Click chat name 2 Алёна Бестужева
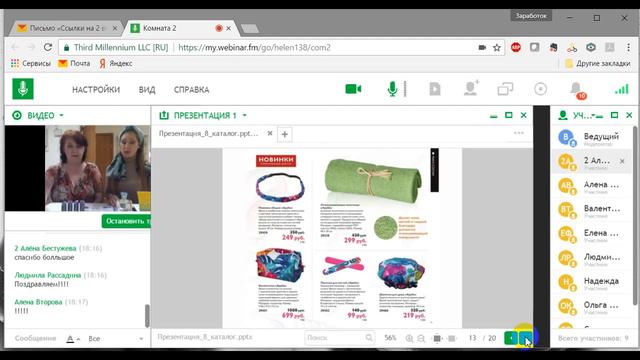The image size is (640, 360). point(45,248)
